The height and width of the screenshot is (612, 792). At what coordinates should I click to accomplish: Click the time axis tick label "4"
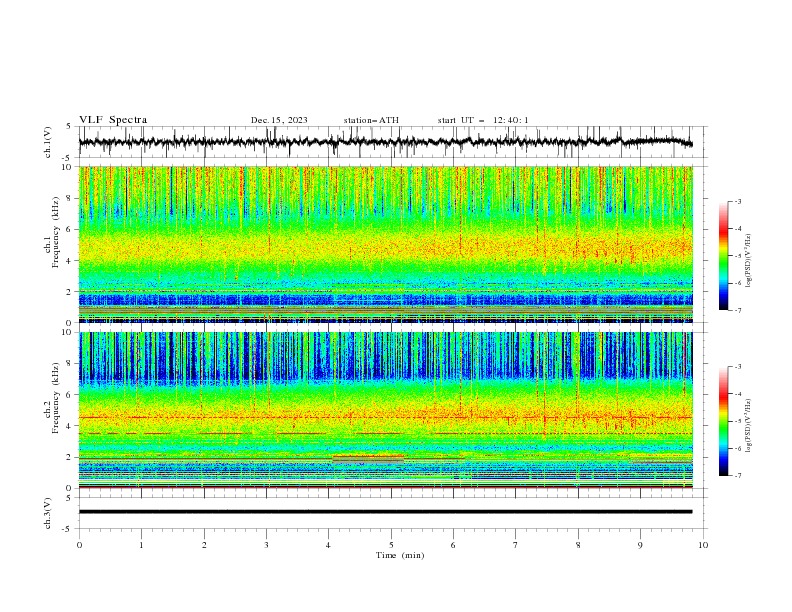tap(329, 545)
